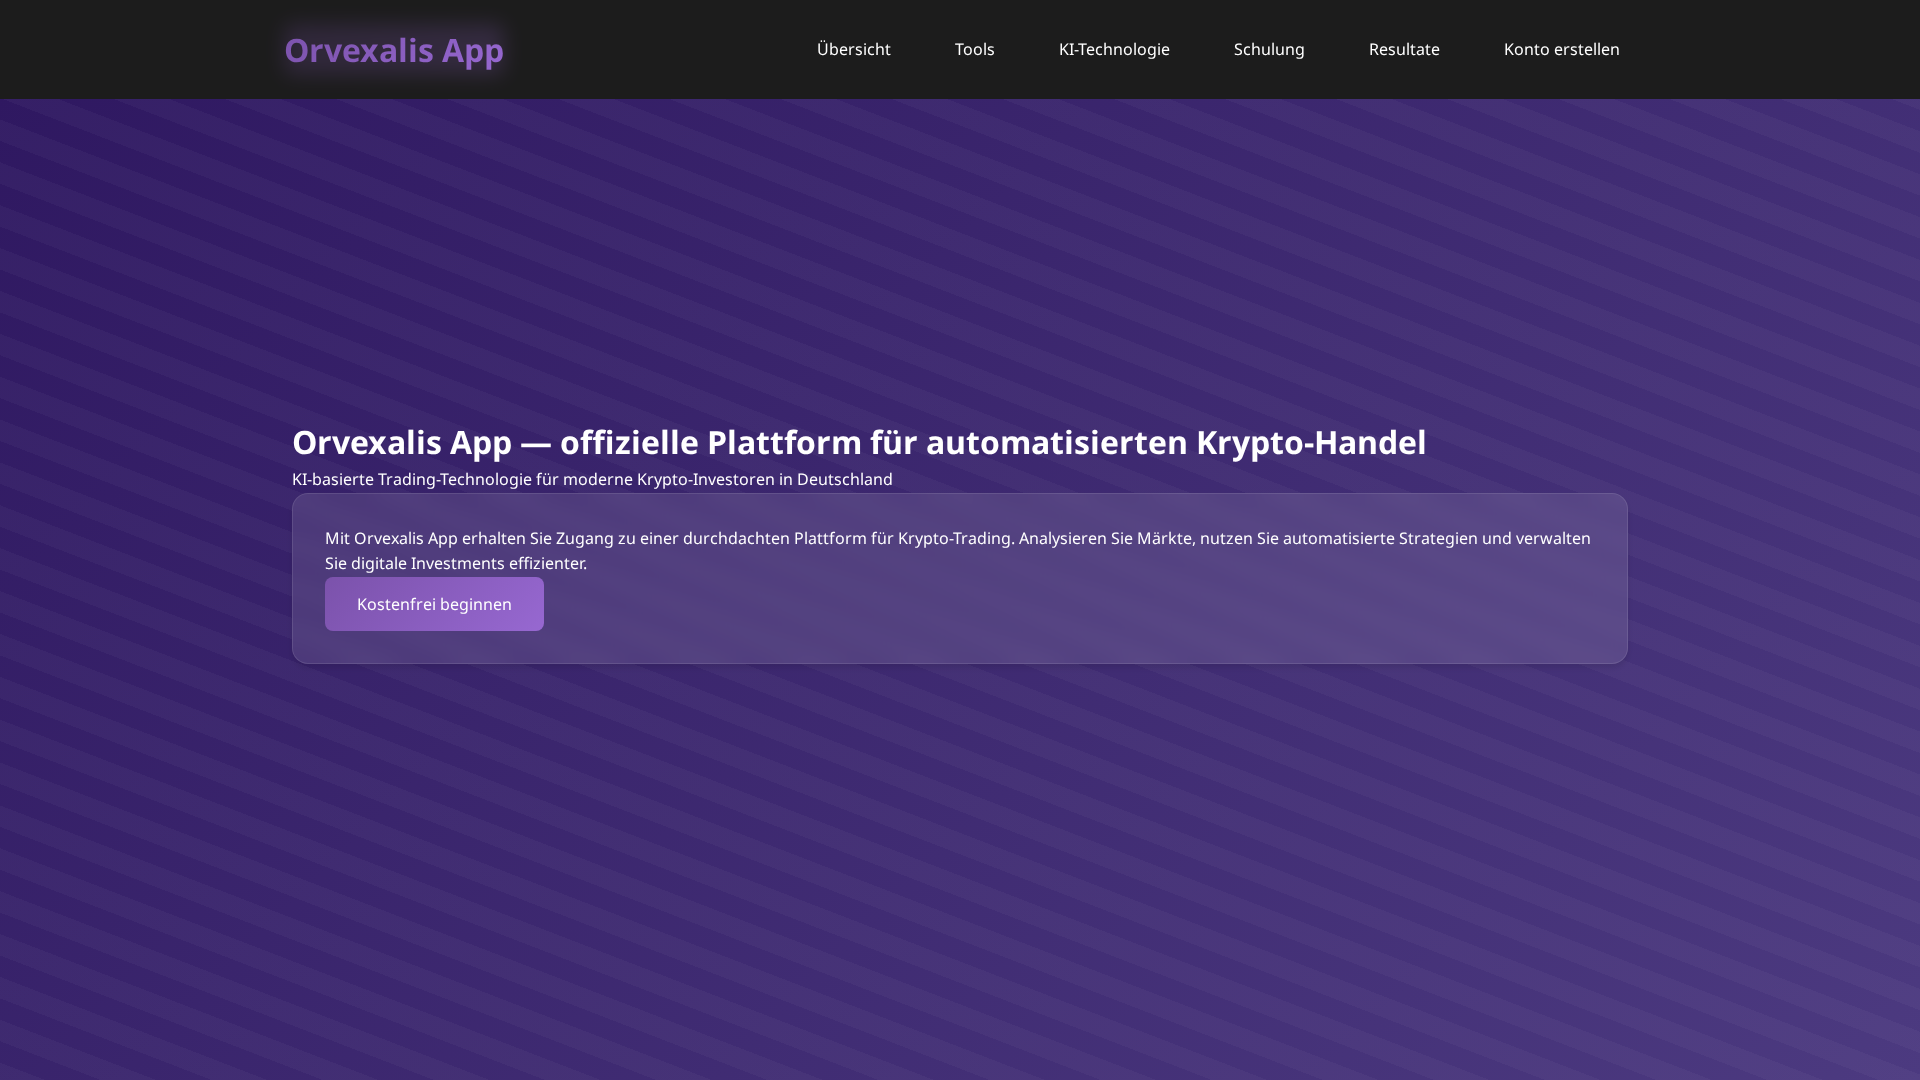Image resolution: width=1920 pixels, height=1080 pixels.
Task: Open the Übersicht menu item
Action: coord(853,49)
